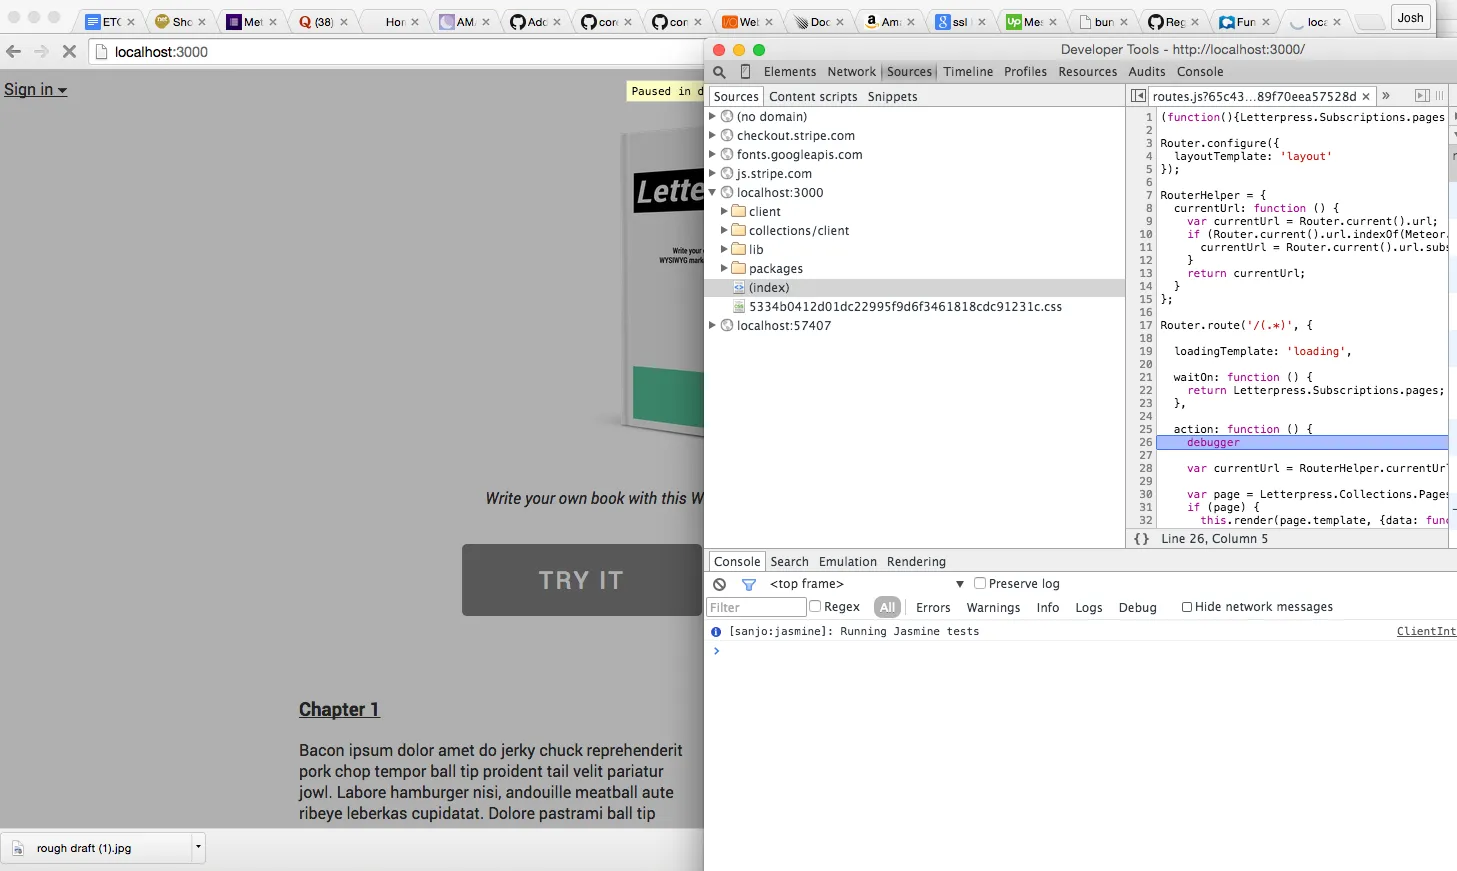Open the search tool in Developer Tools toolbar

point(719,72)
